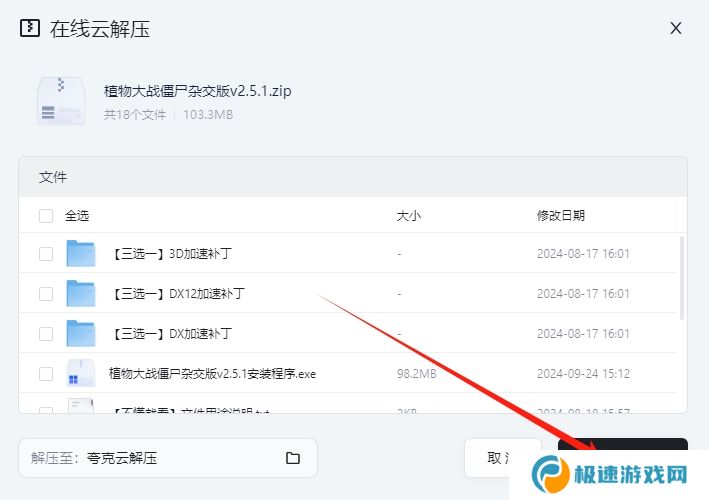Click the zip filename 植物大战僵尸杂交版v2.5.1.zip
Viewport: 709px width, 500px height.
pos(198,91)
